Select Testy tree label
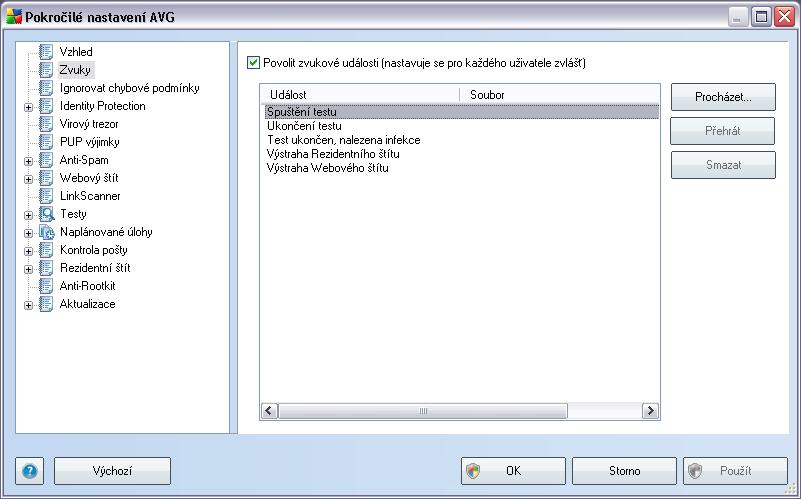 73,213
